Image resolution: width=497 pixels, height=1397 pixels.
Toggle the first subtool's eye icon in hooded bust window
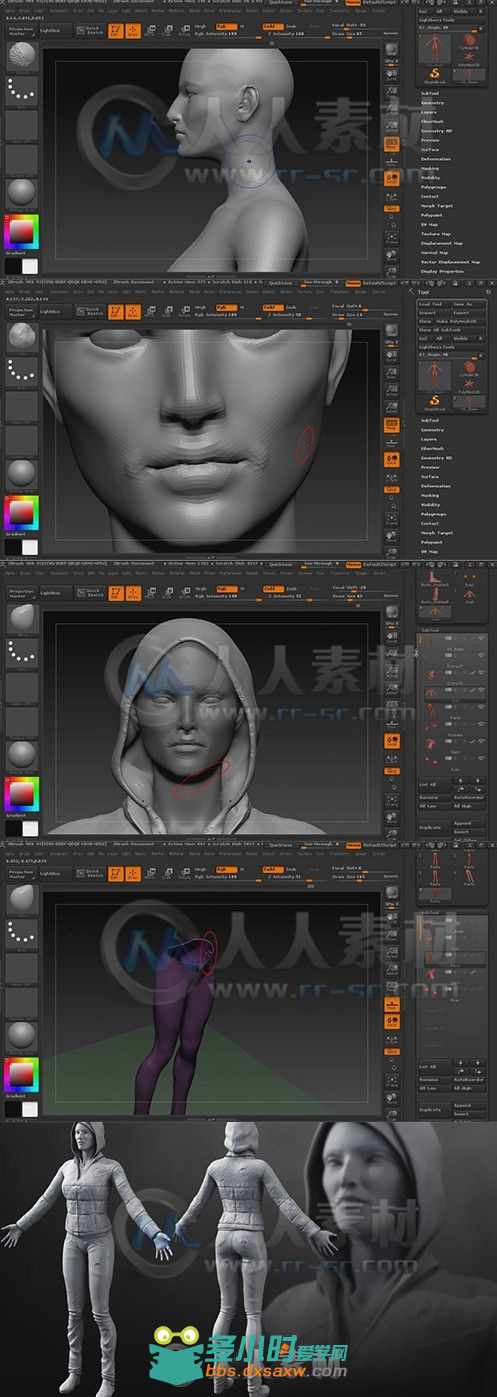coord(481,638)
